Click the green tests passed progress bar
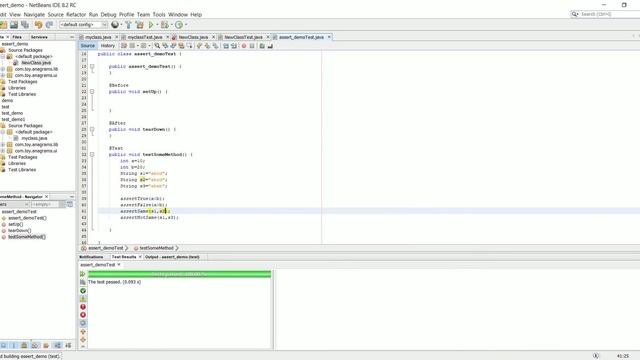Viewport: 640px width, 360px height. 180,274
